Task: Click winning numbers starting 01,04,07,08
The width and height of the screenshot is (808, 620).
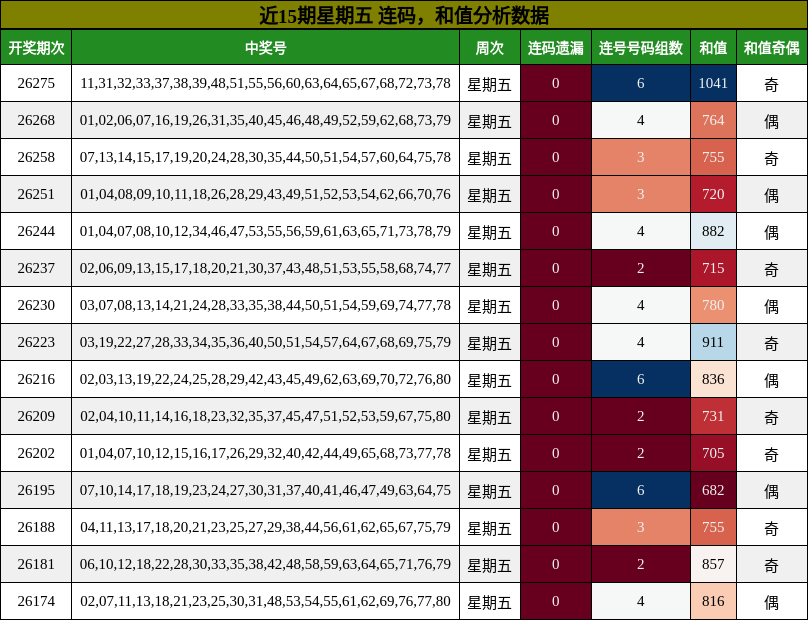Action: coord(265,231)
